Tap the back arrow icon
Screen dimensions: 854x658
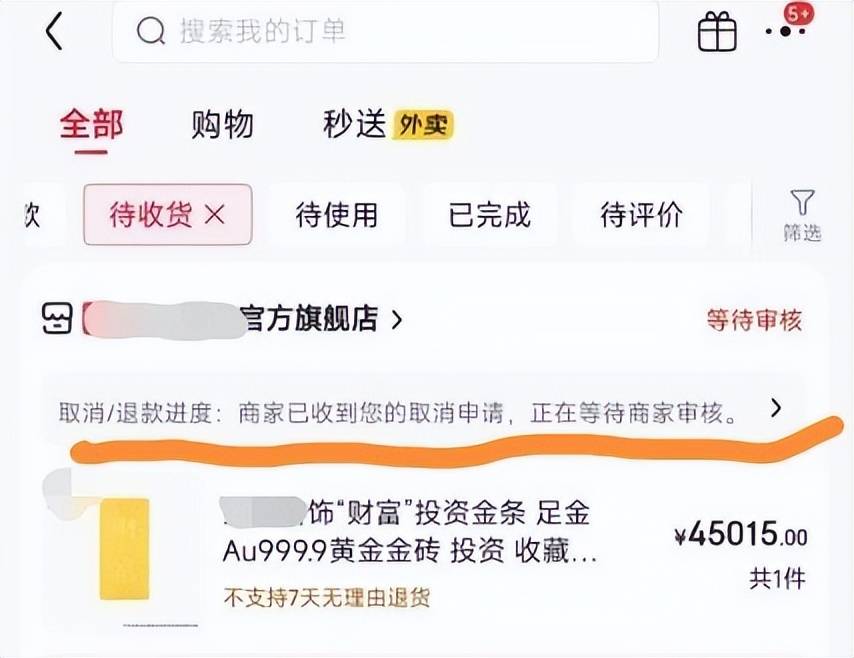[x=54, y=31]
